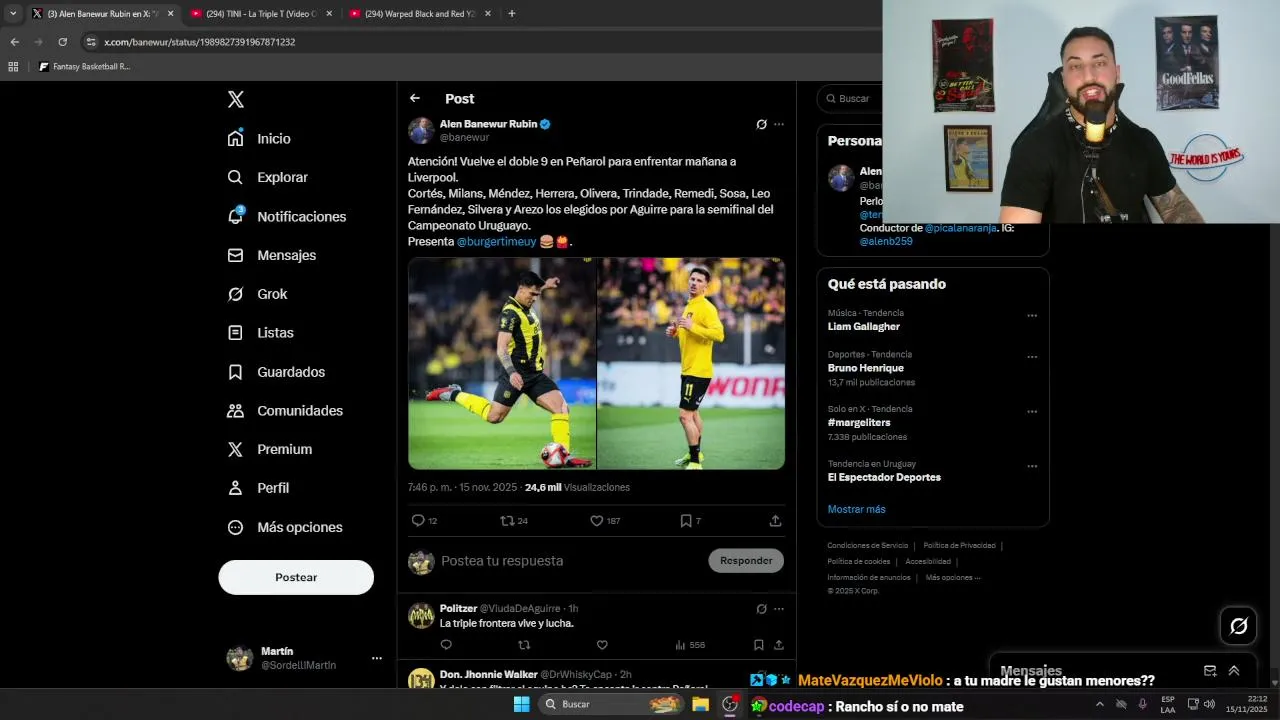Open Premium in the sidebar
The width and height of the screenshot is (1280, 720).
click(x=269, y=449)
